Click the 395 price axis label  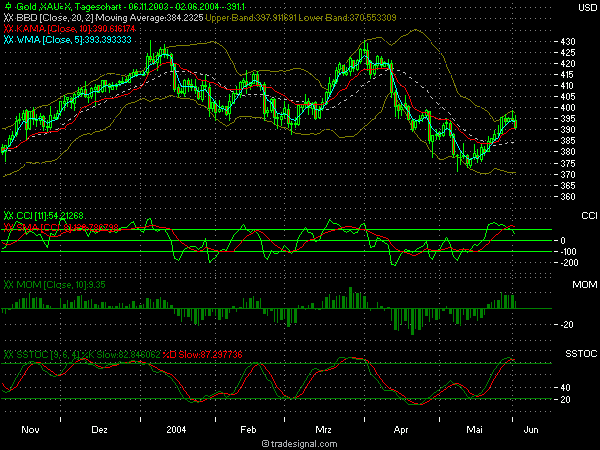click(568, 119)
